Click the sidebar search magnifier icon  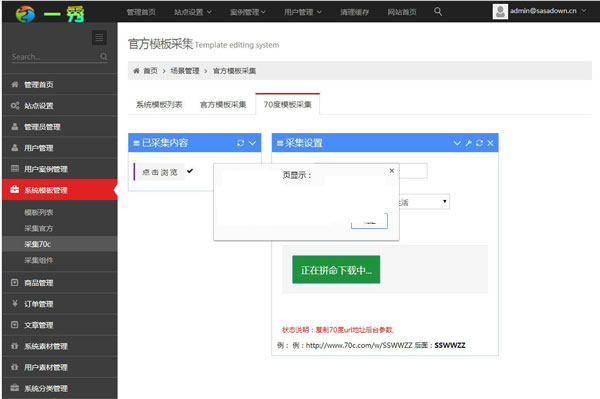point(103,57)
